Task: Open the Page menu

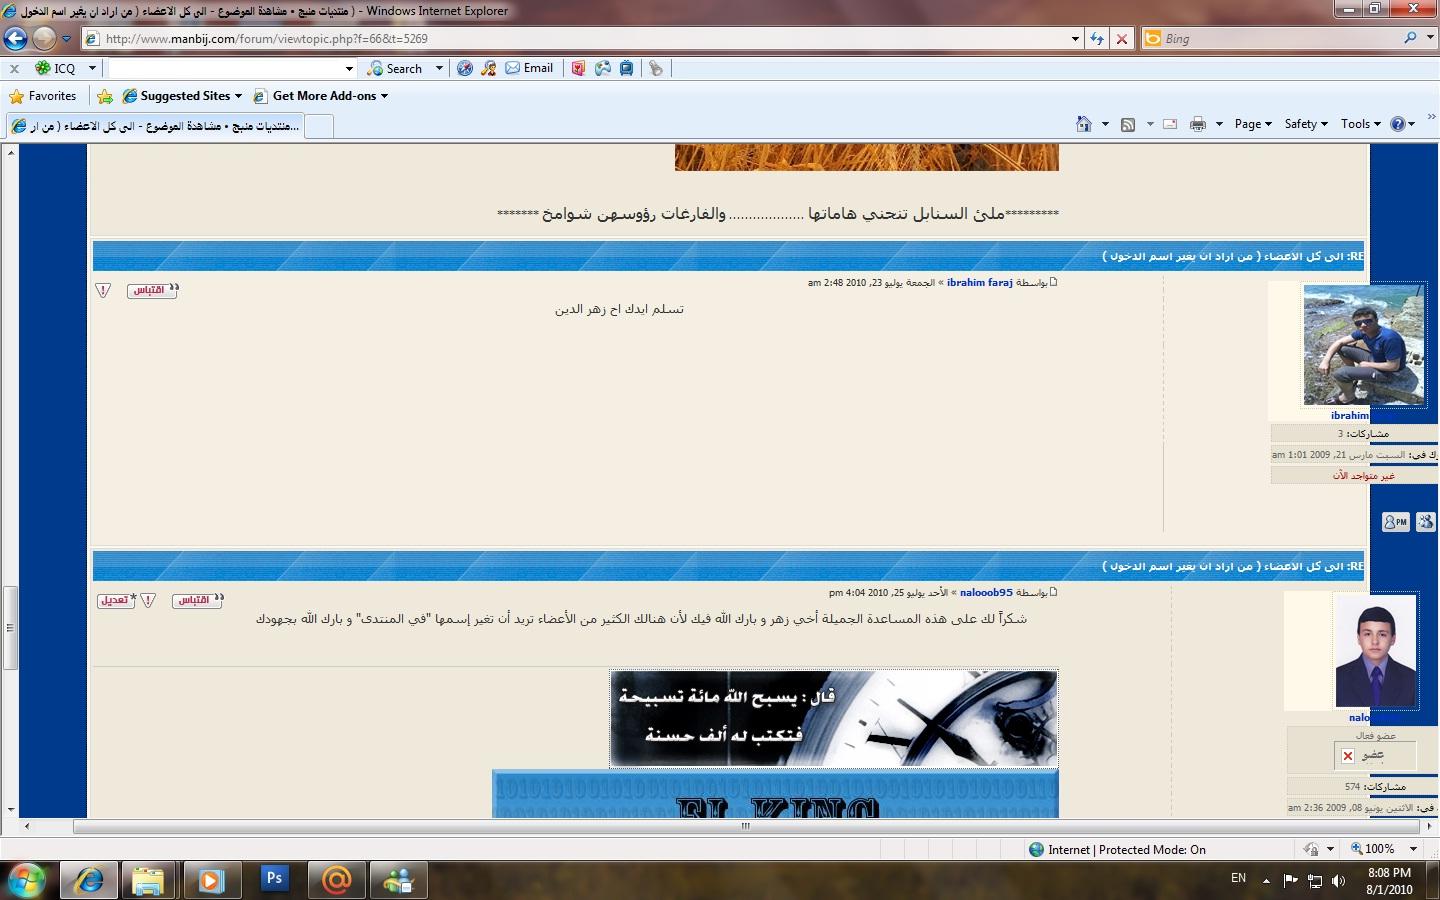Action: [1252, 124]
